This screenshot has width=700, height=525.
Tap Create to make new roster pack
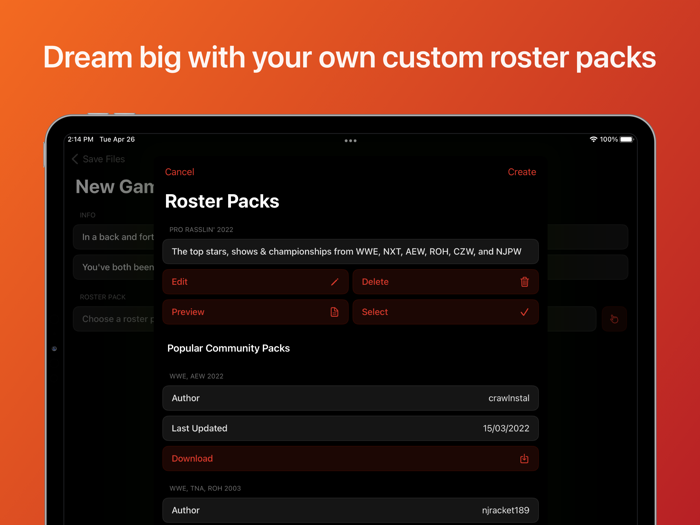coord(521,172)
